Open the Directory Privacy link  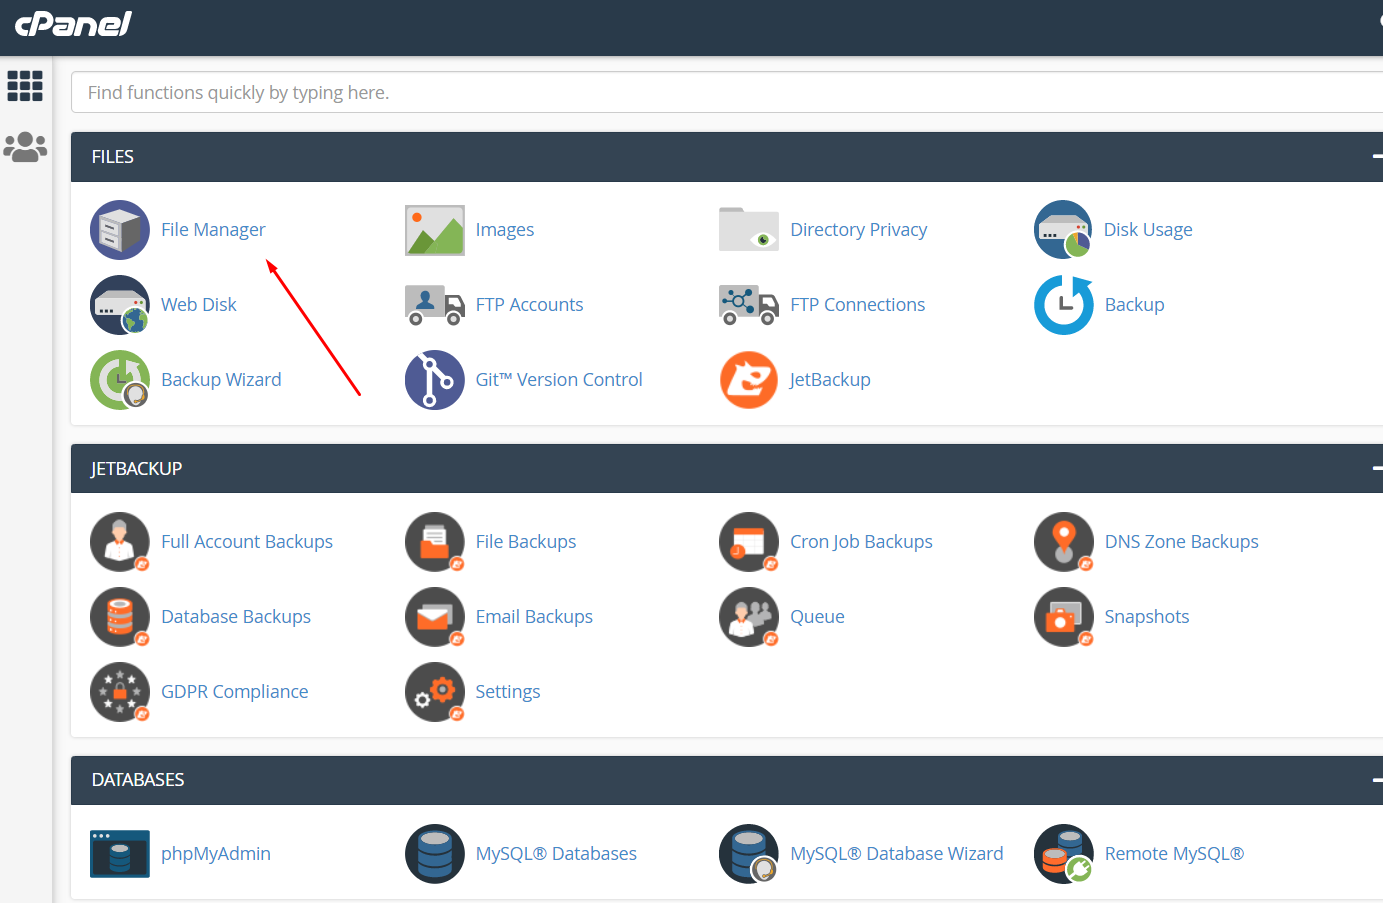pos(858,230)
